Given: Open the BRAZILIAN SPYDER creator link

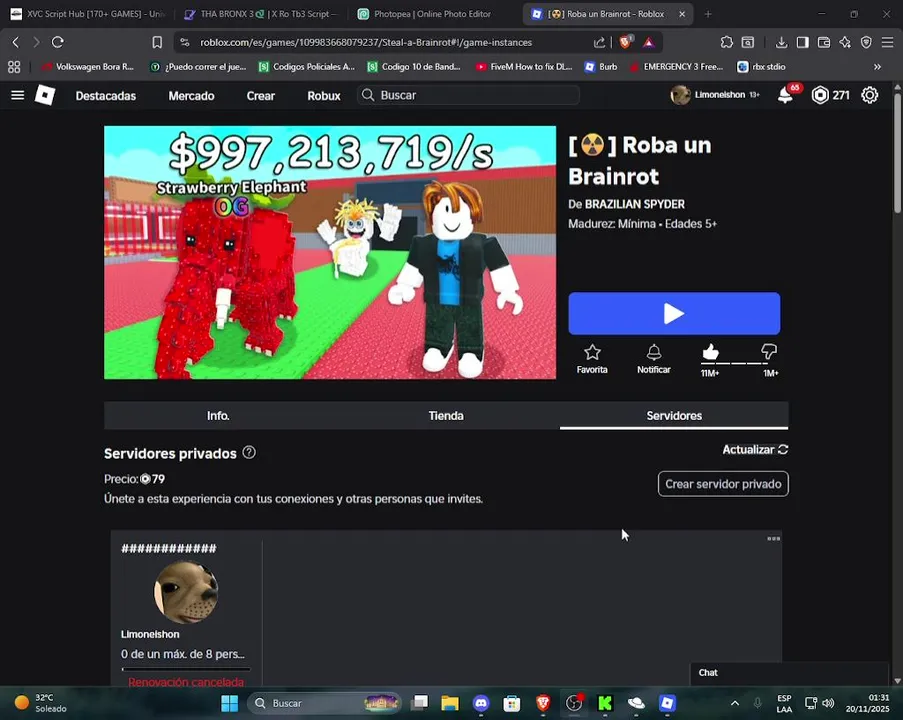Looking at the screenshot, I should [635, 204].
